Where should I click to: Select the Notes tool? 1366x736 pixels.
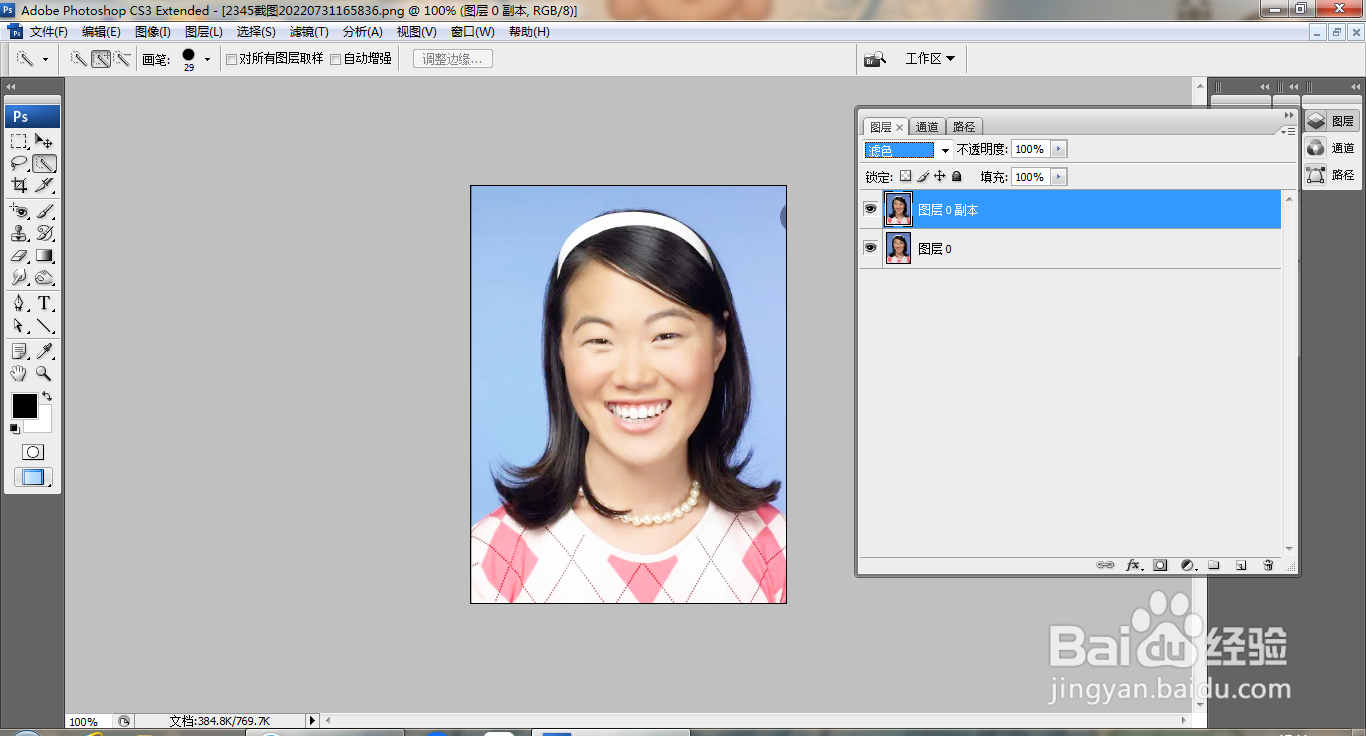click(19, 351)
